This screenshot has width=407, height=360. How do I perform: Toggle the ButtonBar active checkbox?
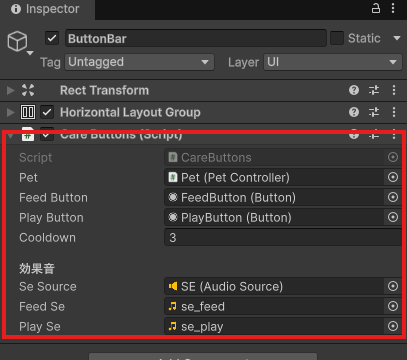52,38
